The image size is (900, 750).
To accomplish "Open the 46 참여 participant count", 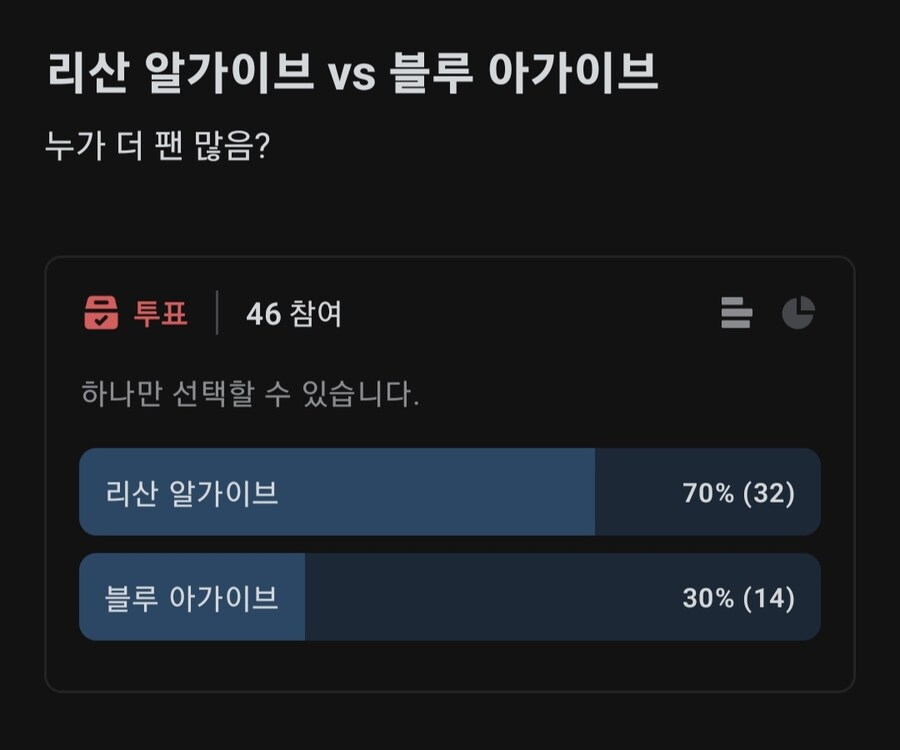I will tap(294, 314).
